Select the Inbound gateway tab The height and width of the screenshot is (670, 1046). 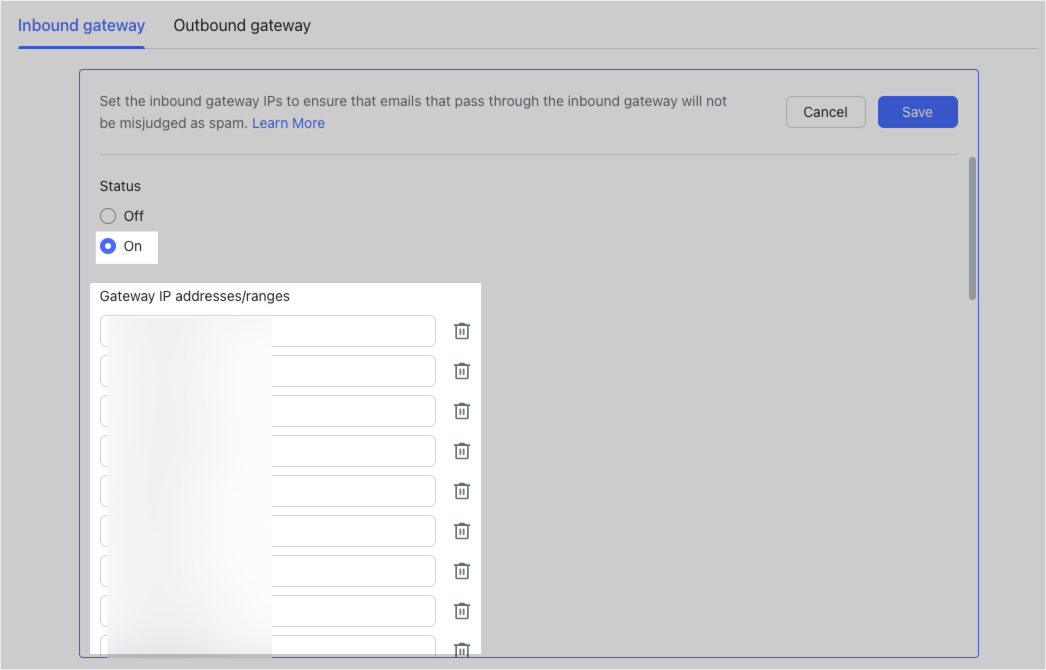81,25
